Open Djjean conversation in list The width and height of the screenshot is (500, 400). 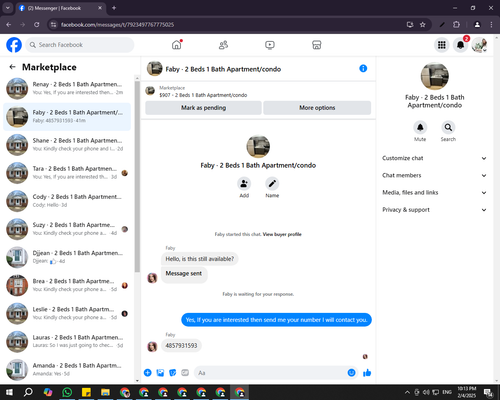pyautogui.click(x=67, y=257)
